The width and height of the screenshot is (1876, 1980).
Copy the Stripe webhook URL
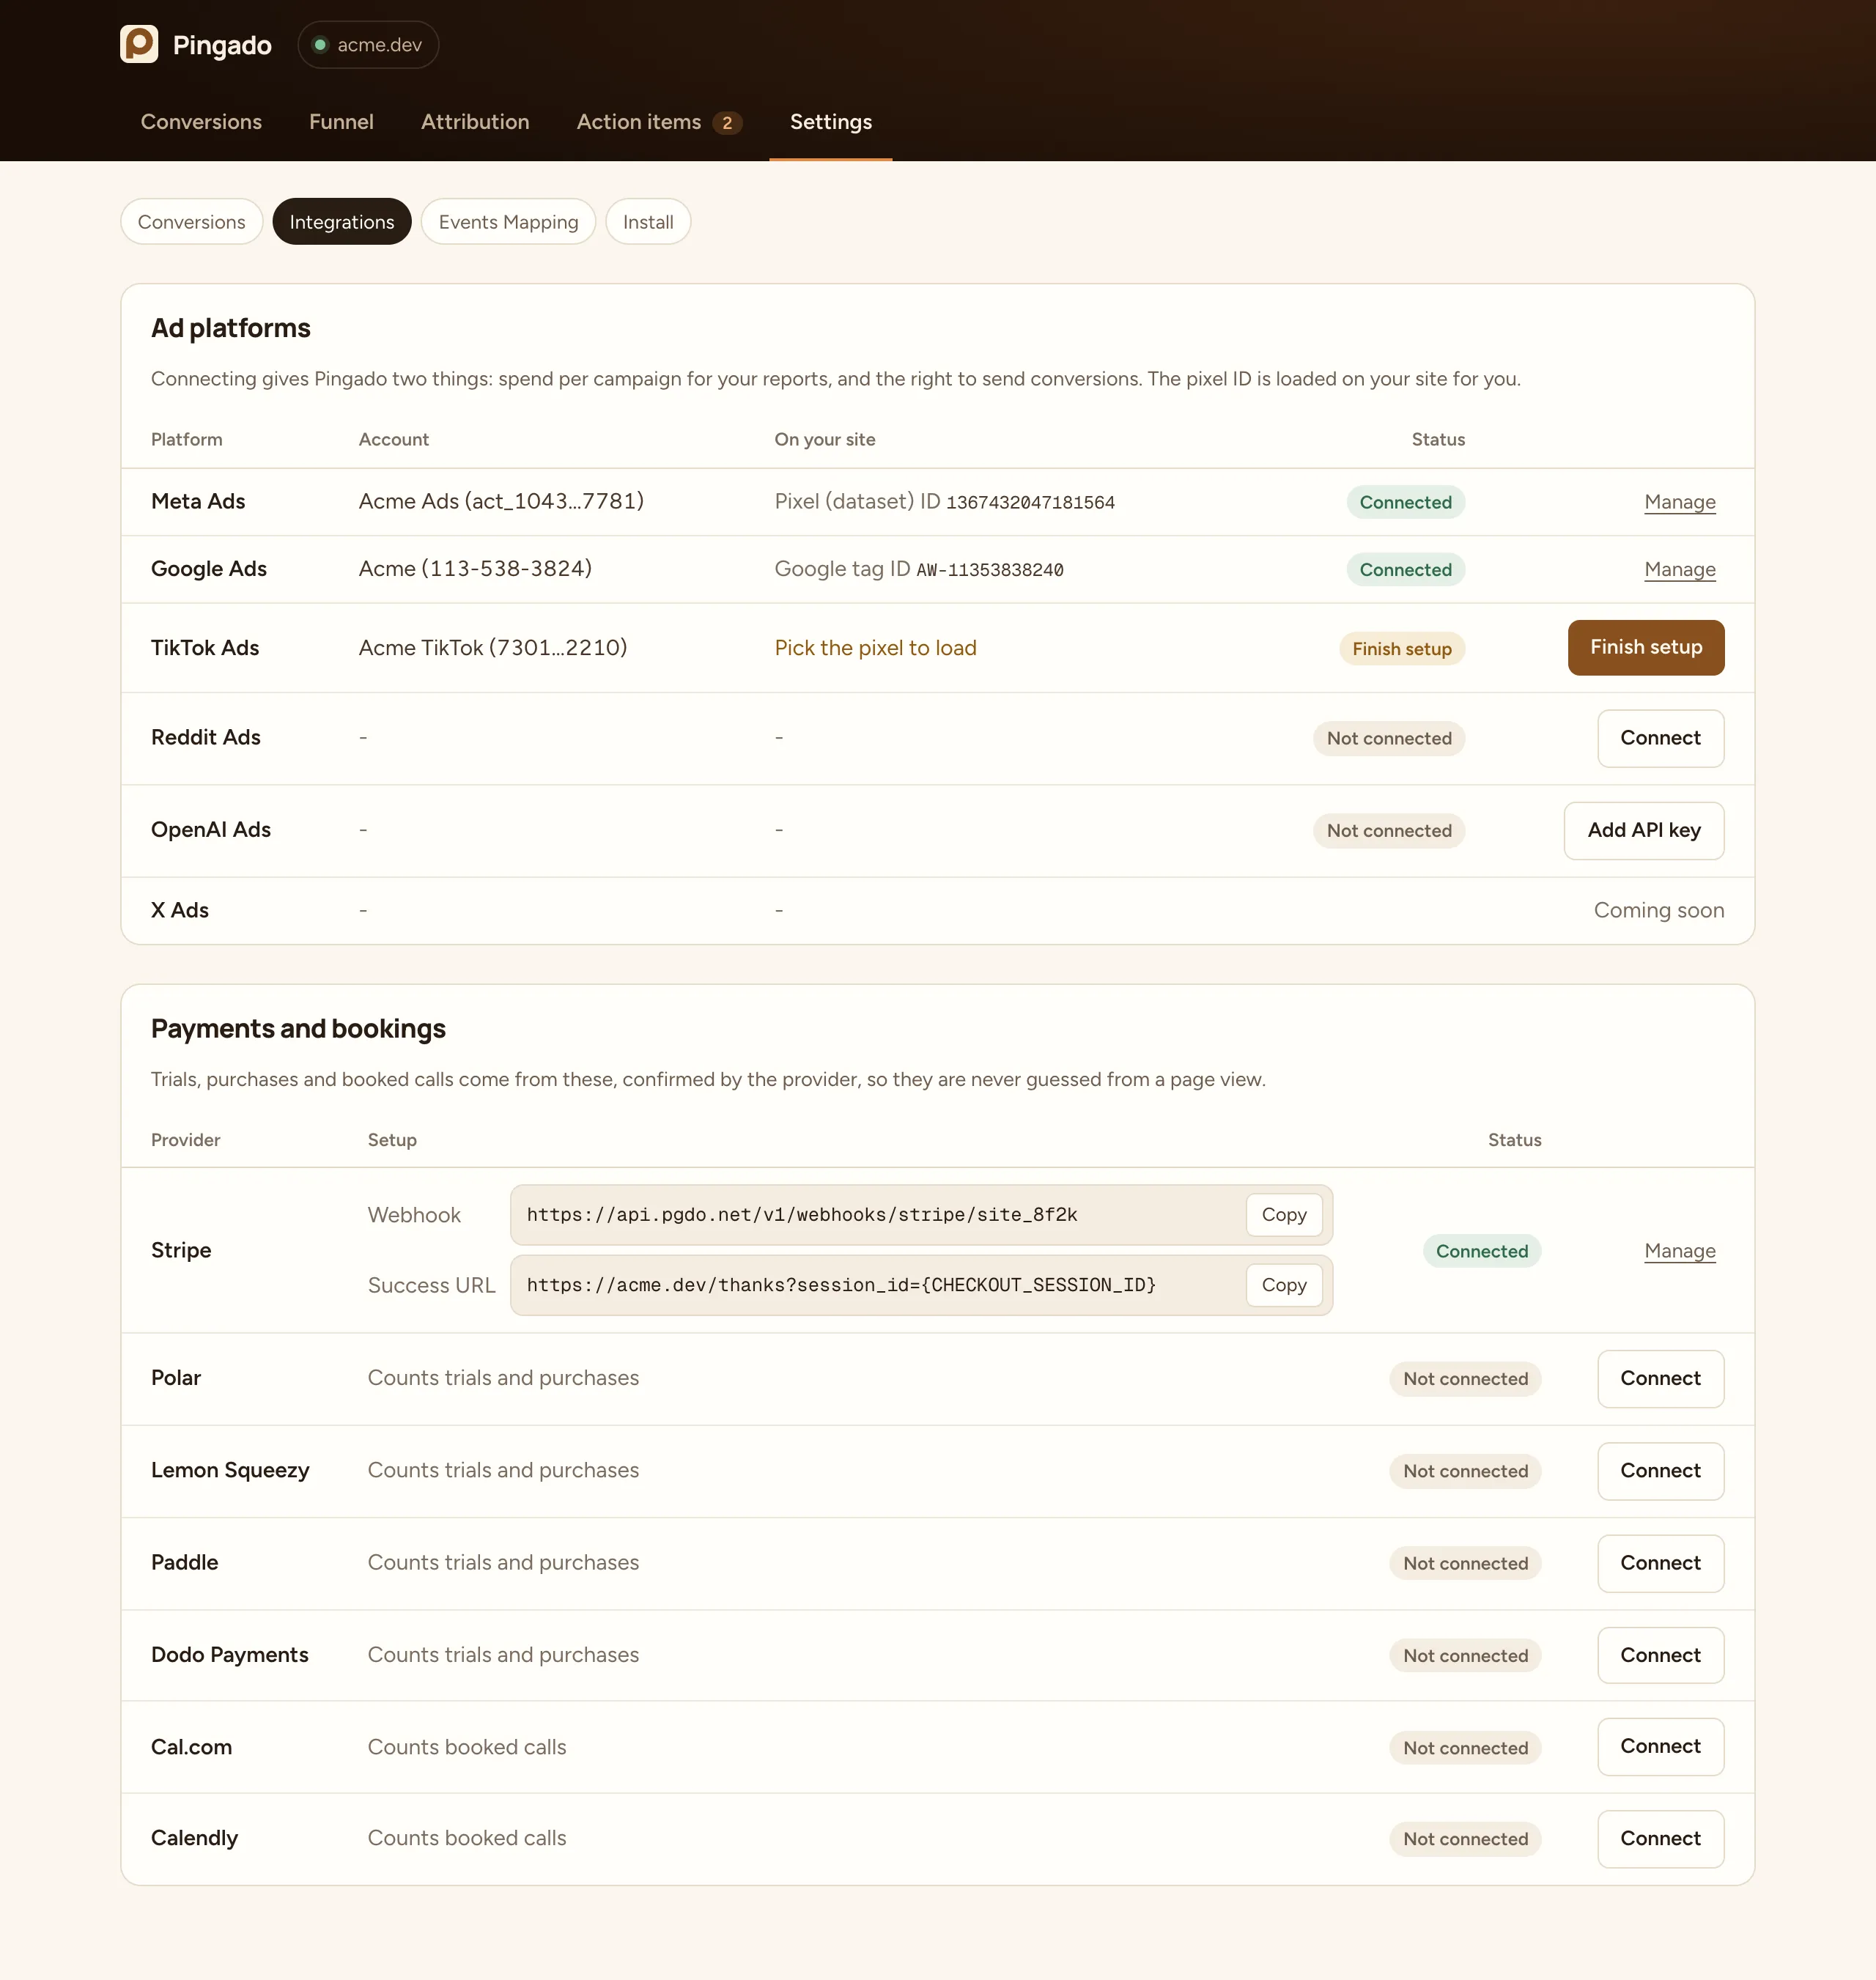coord(1284,1215)
